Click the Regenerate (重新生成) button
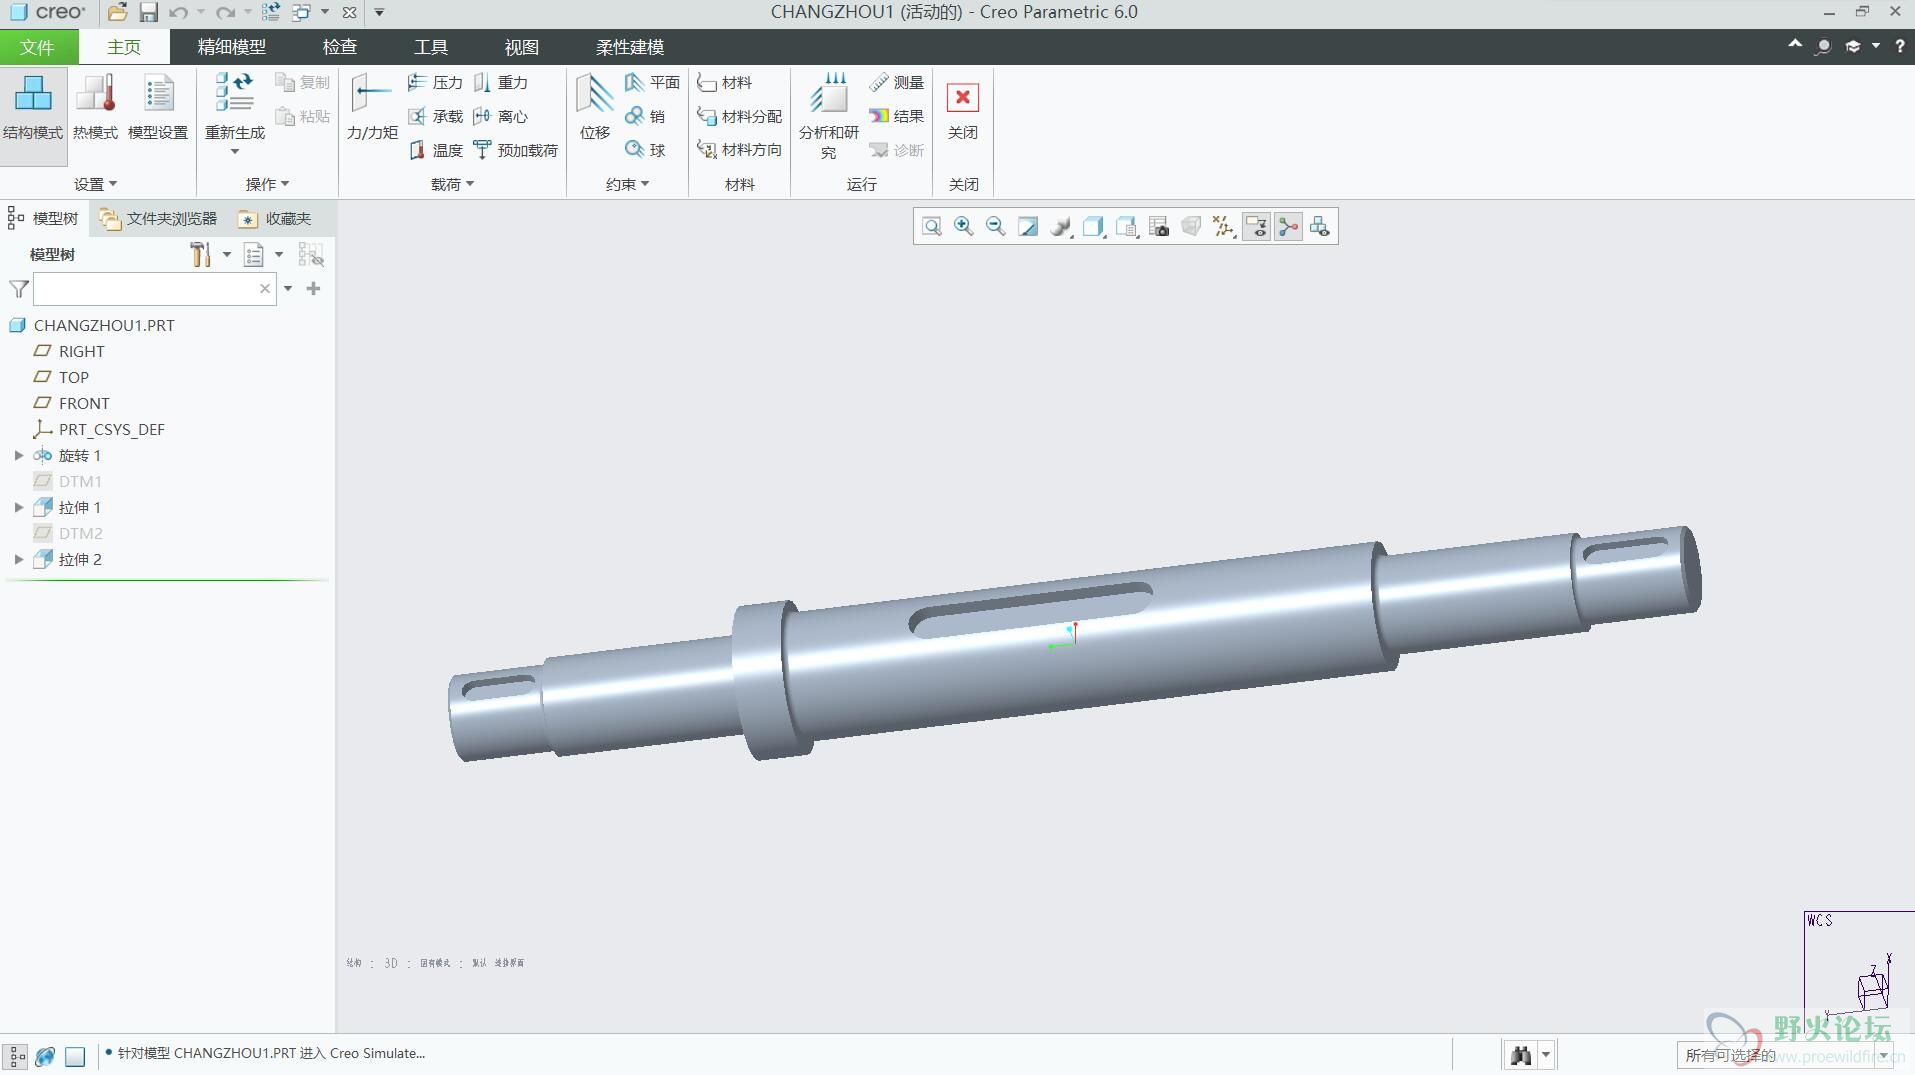 (235, 106)
